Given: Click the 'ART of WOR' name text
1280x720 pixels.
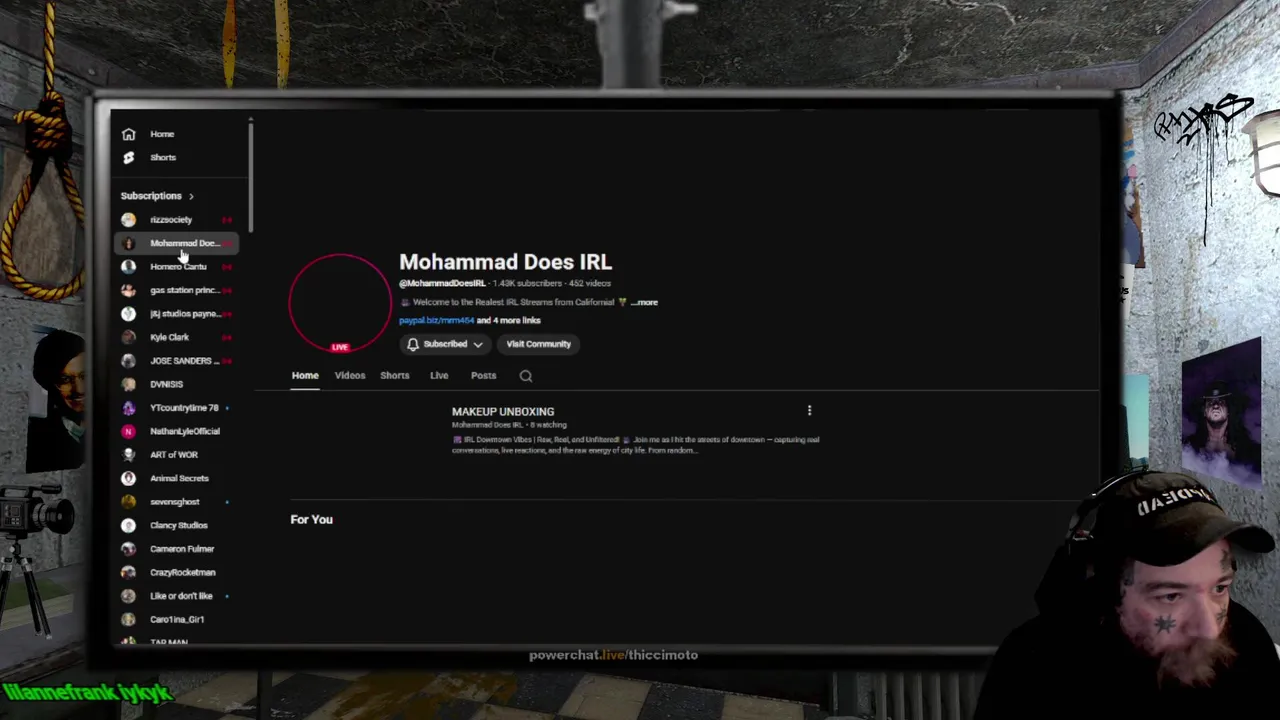Looking at the screenshot, I should coord(174,454).
